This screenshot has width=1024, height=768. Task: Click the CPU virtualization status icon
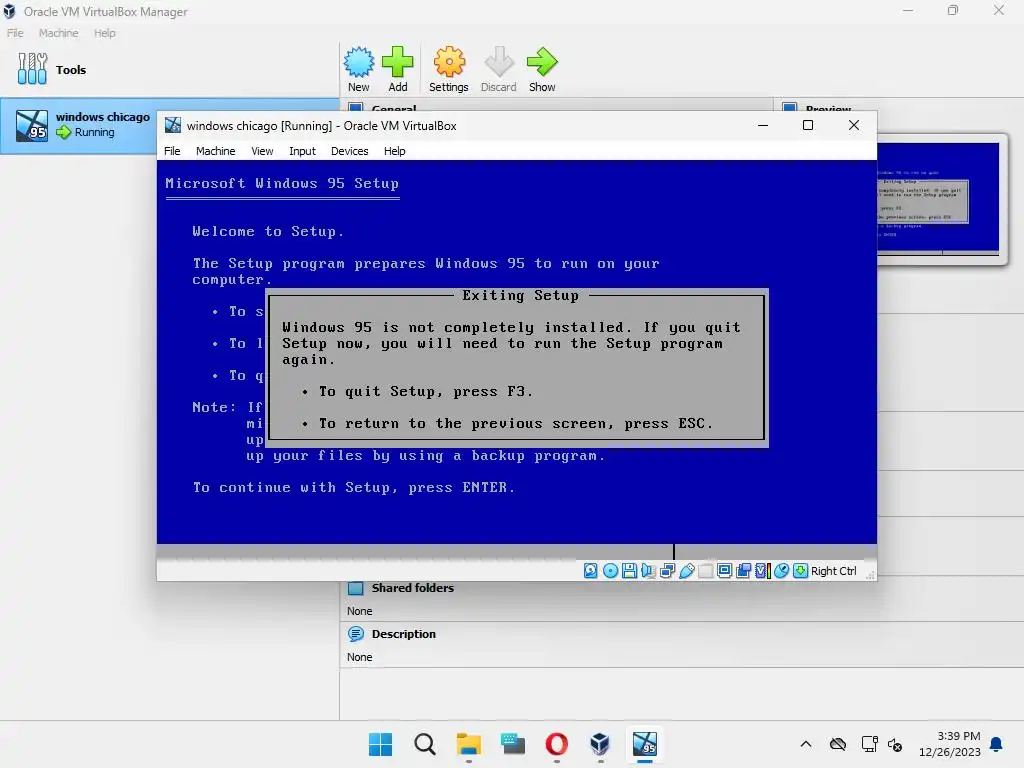point(762,571)
